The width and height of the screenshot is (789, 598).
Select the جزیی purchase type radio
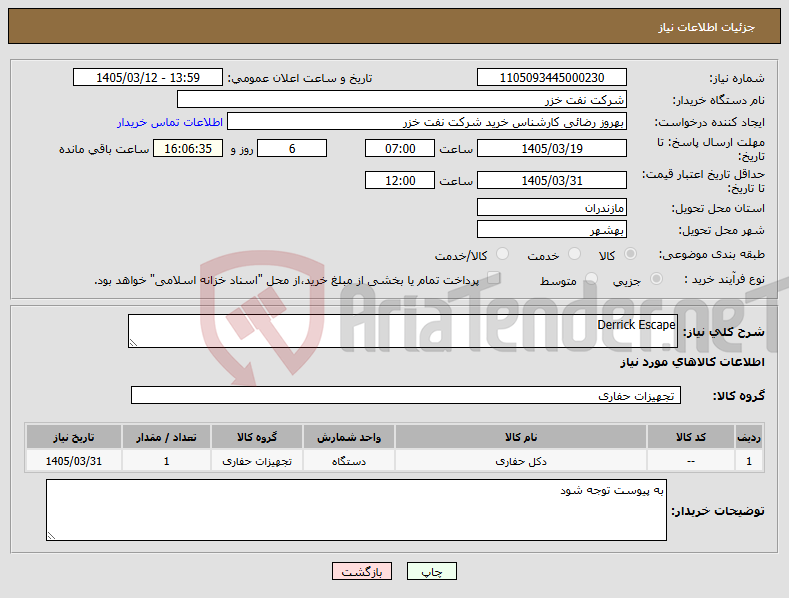click(x=656, y=279)
